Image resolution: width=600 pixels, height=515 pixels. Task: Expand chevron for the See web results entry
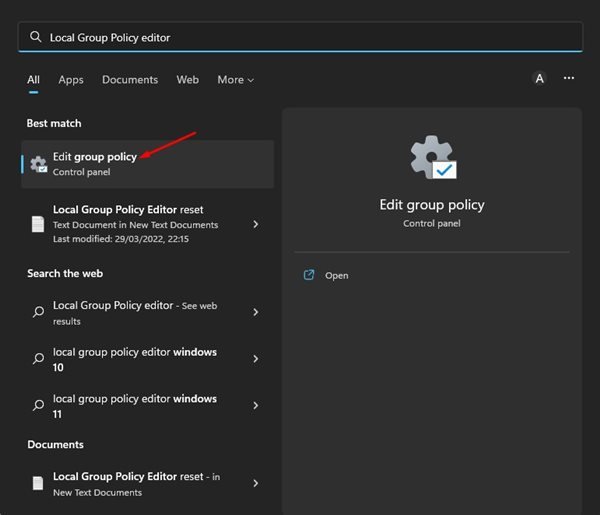pos(256,312)
